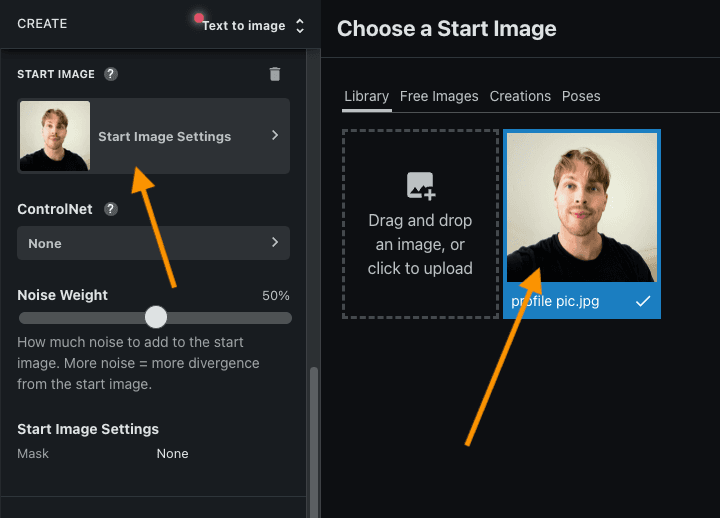This screenshot has width=720, height=518.
Task: Click the left panel vertical scrollbar
Action: click(x=314, y=441)
